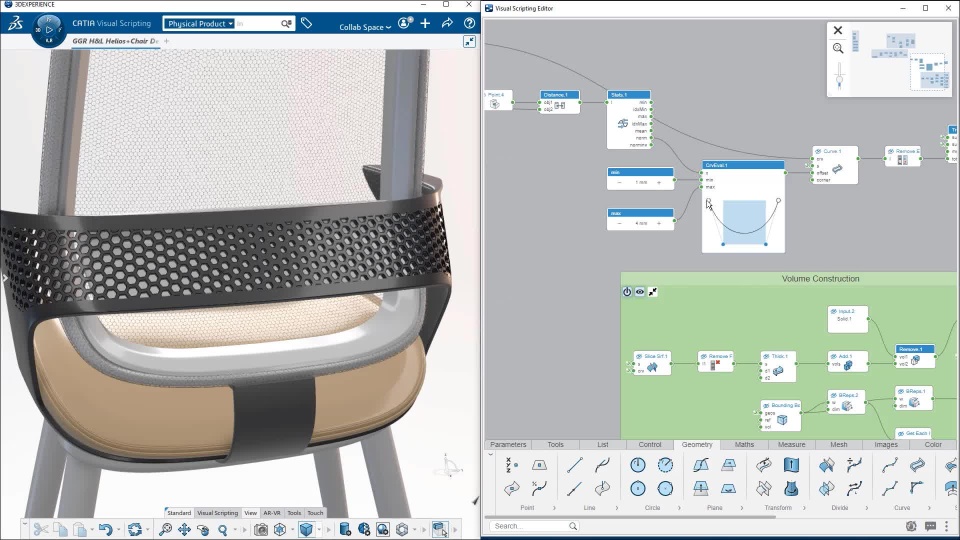Toggle visibility eye on Curve.1 node
Screen dimensions: 960x540
[x=818, y=151]
